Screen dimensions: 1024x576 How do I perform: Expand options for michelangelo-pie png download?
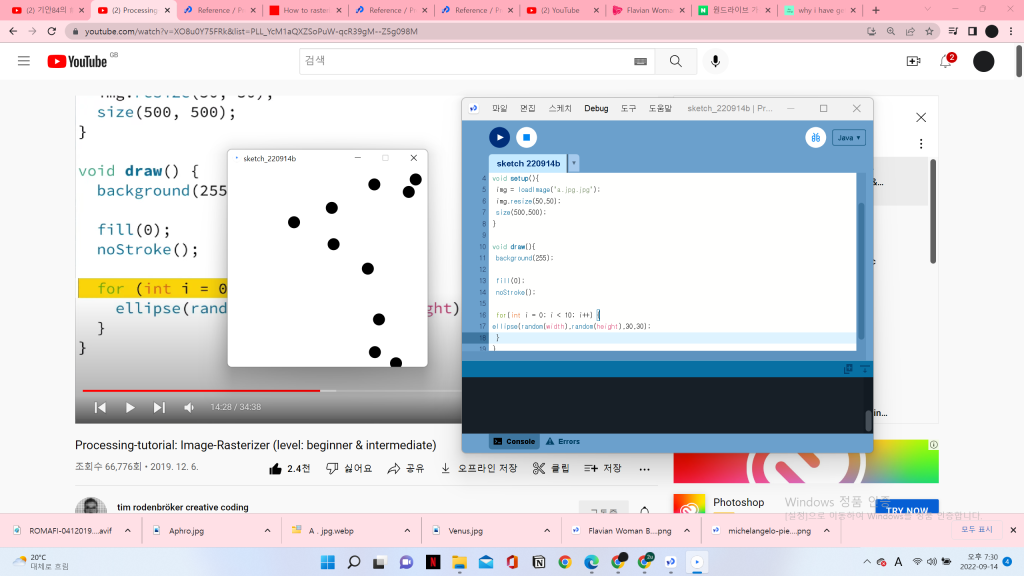point(826,531)
